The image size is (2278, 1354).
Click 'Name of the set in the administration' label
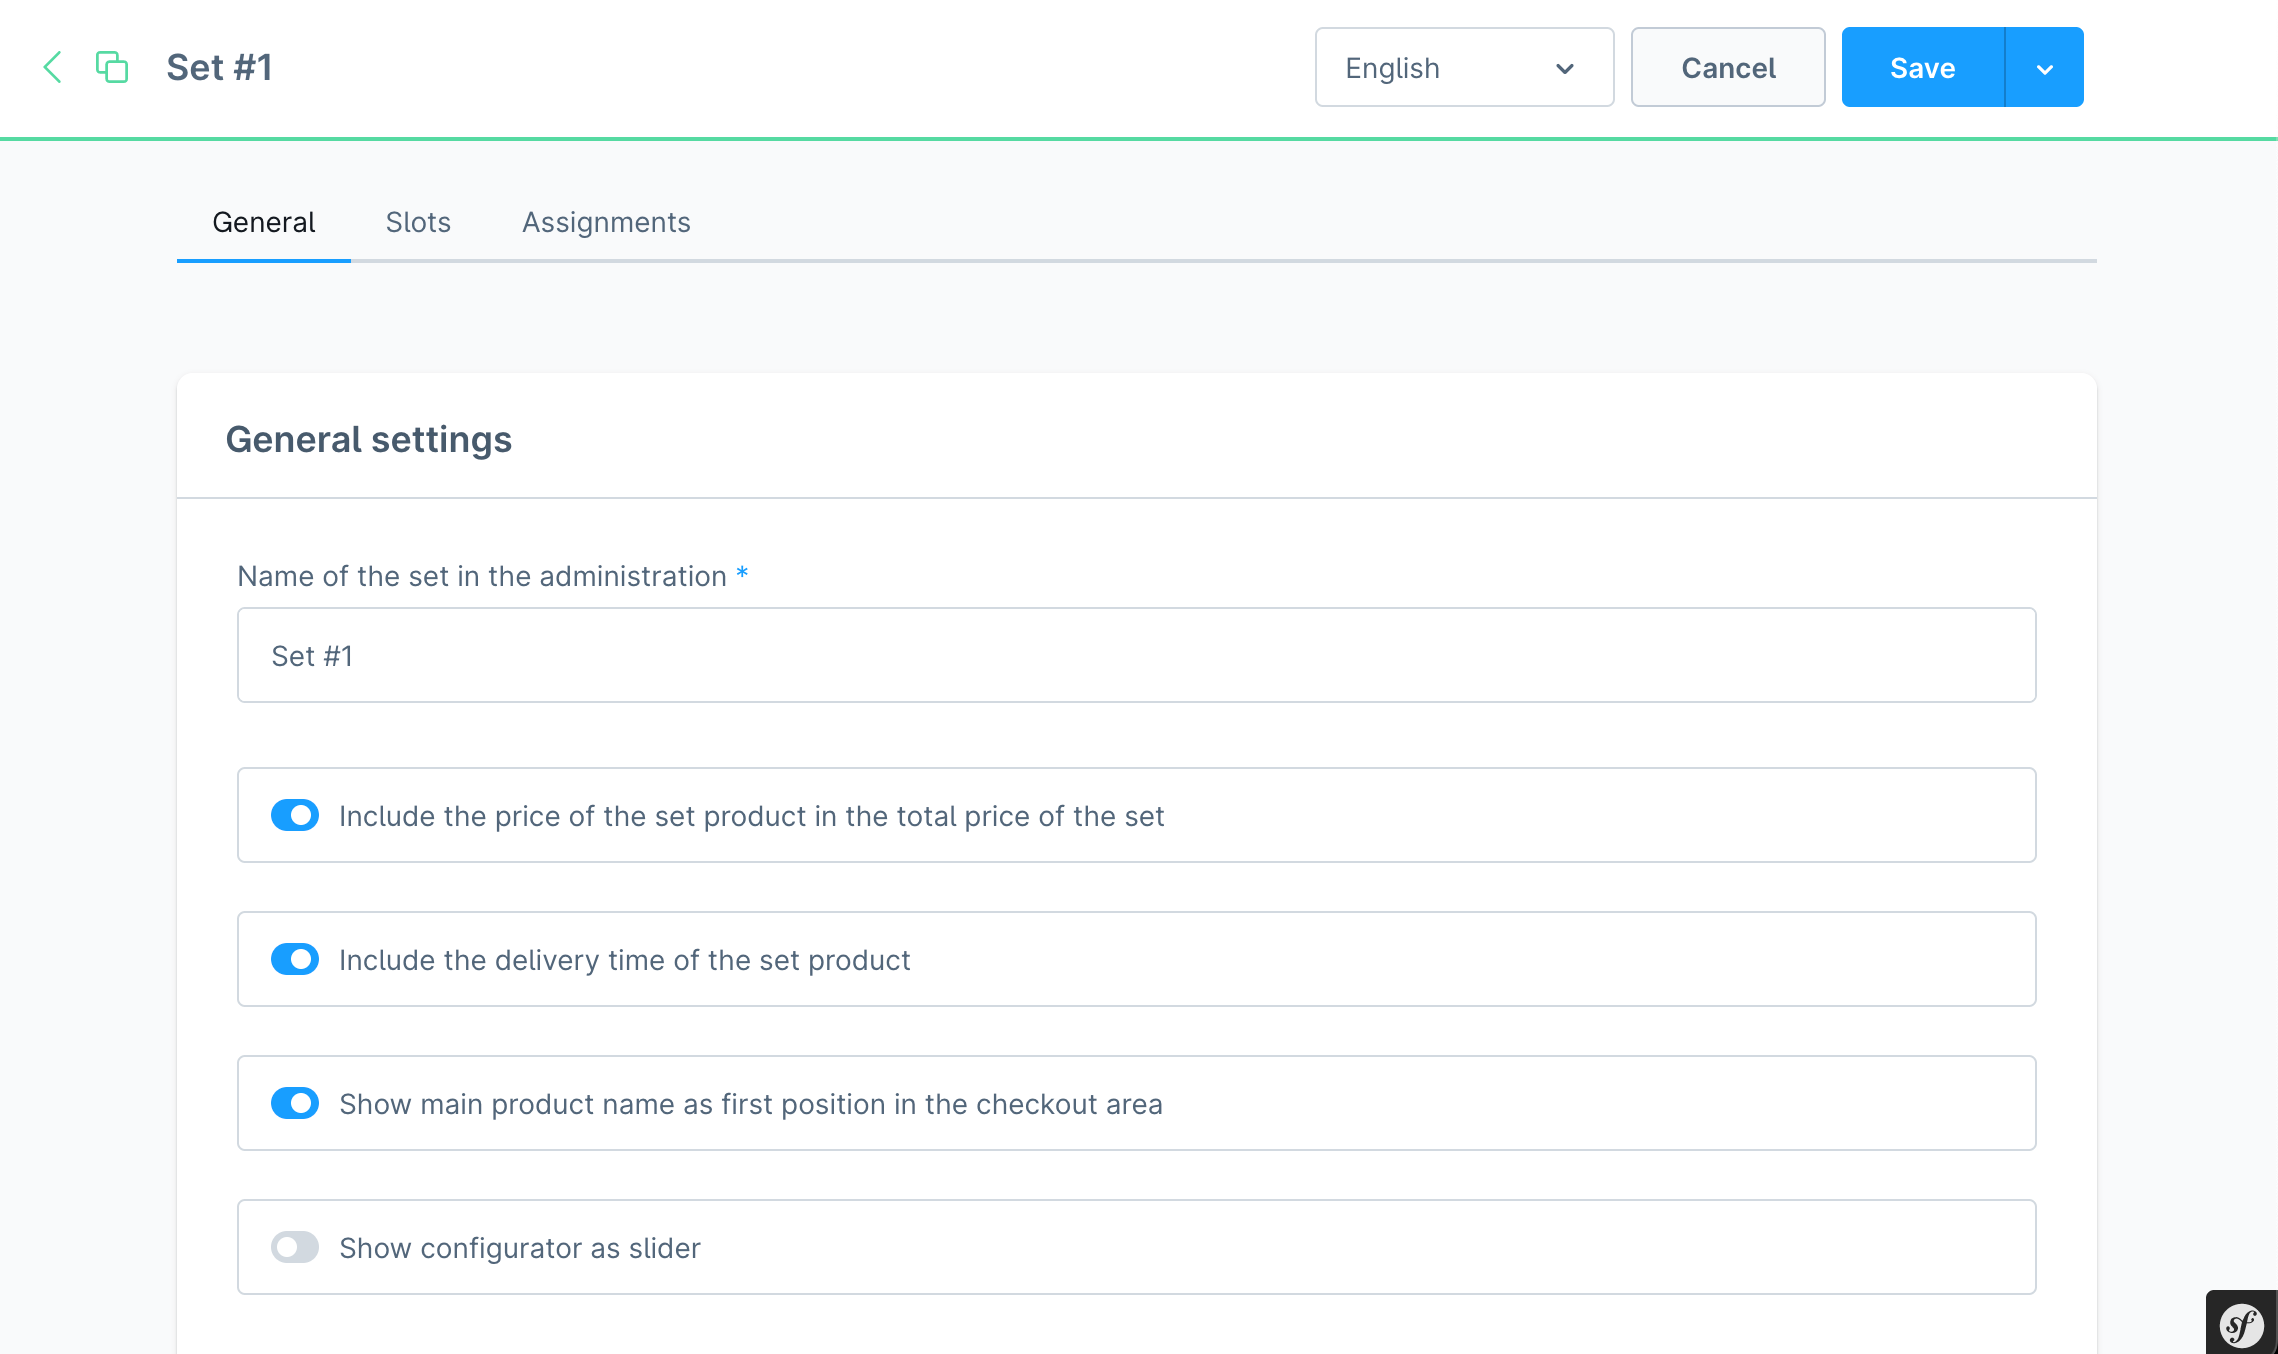coord(482,576)
